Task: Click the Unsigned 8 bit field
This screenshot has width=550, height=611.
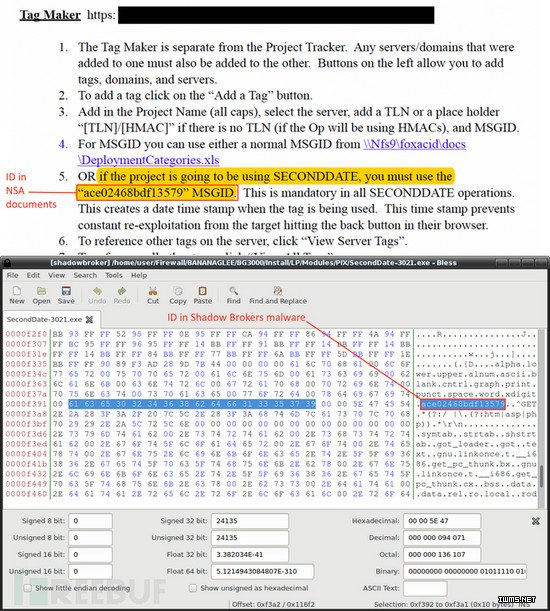Action: [90, 538]
